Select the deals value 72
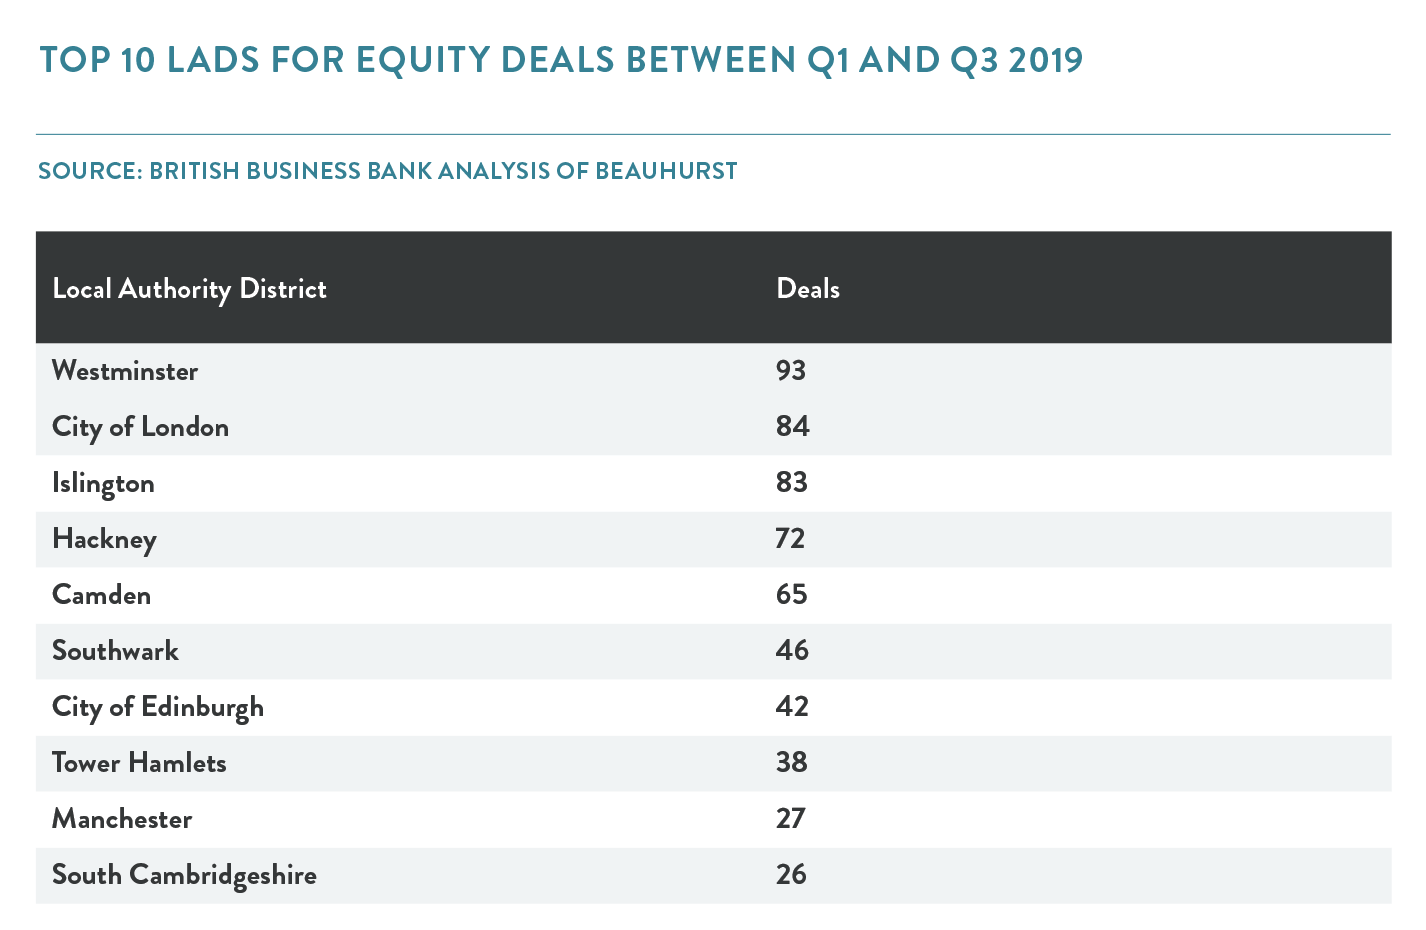 coord(790,539)
